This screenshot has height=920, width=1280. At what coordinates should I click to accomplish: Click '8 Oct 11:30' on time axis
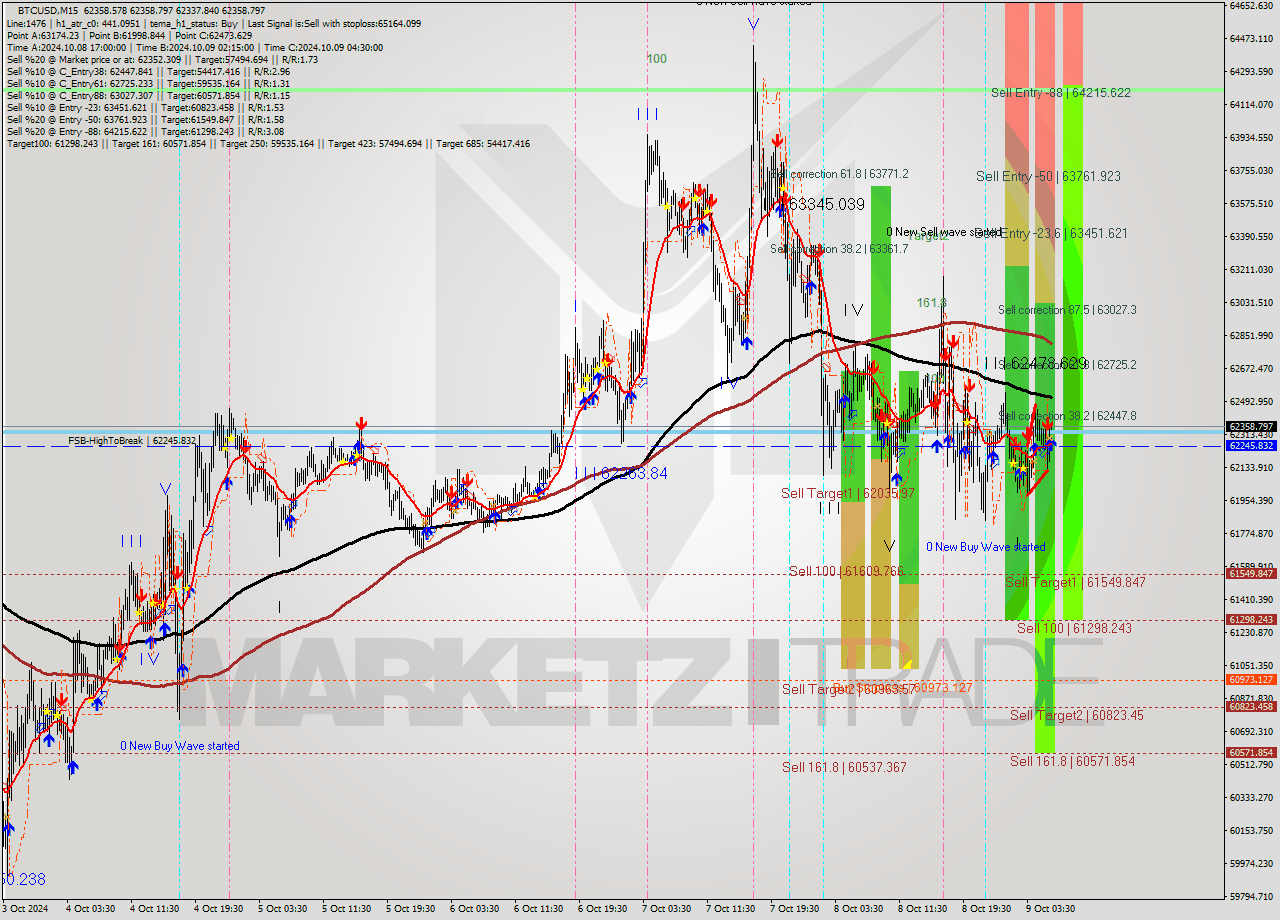pos(922,909)
